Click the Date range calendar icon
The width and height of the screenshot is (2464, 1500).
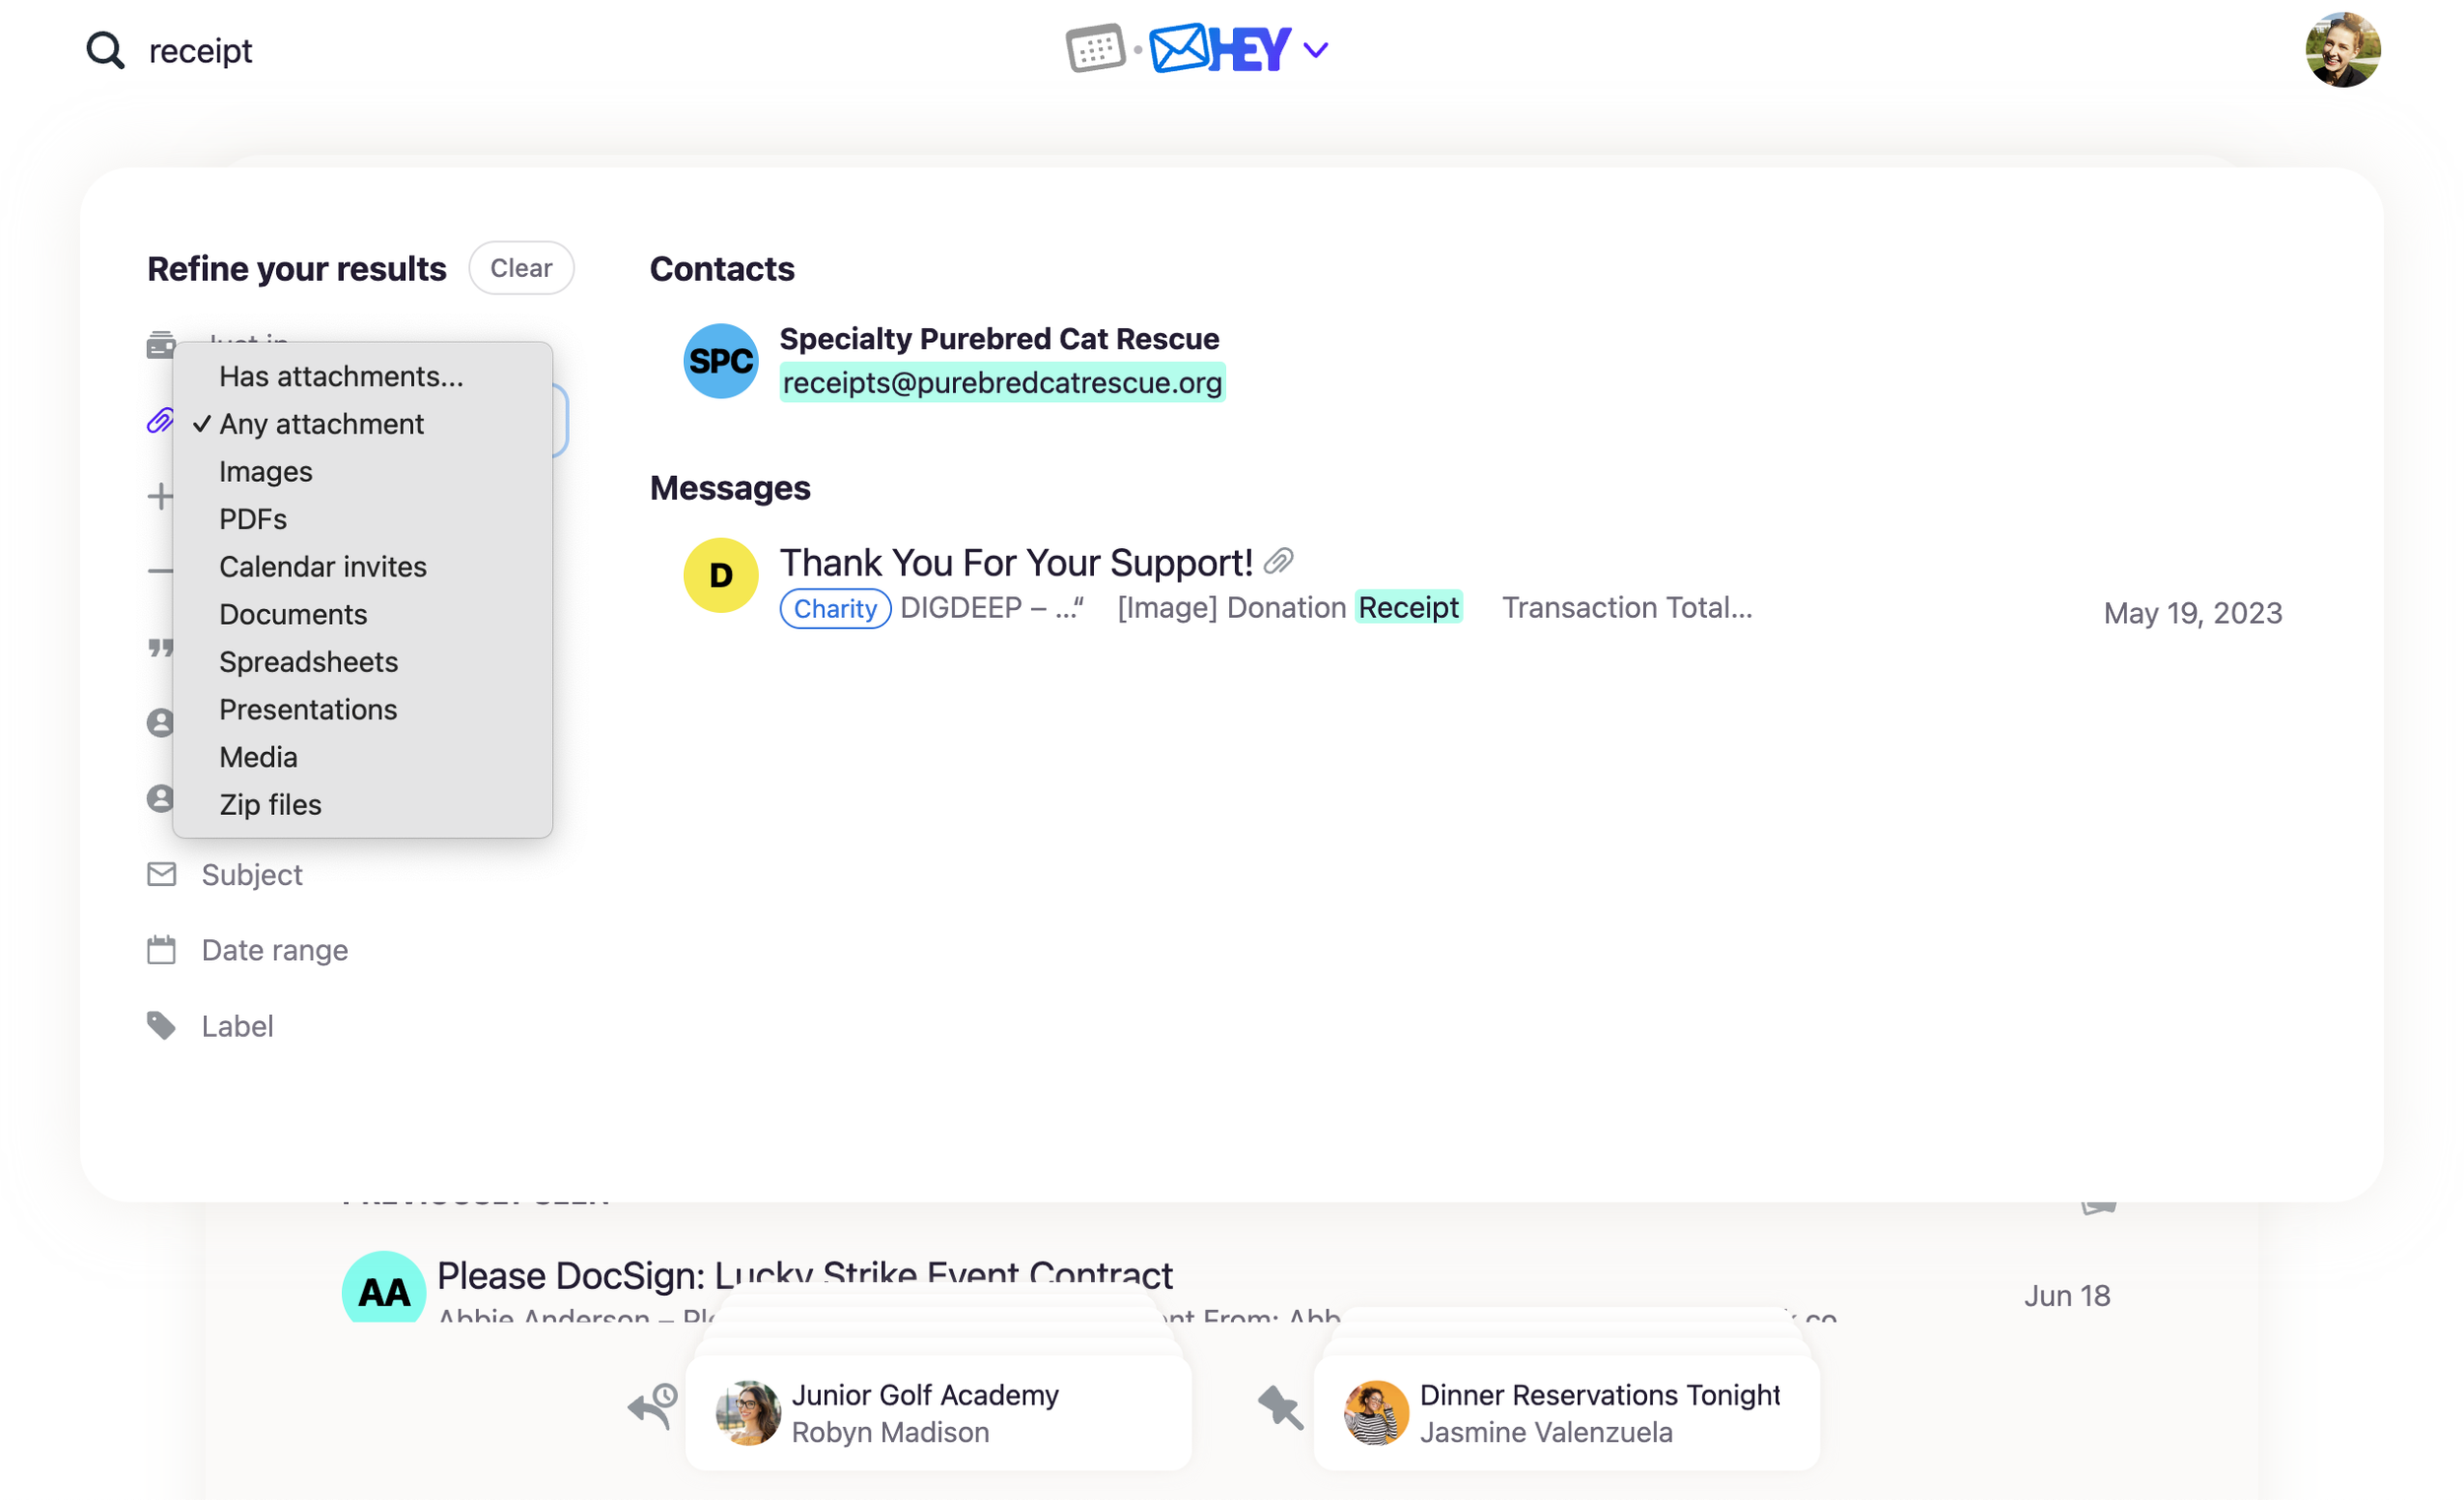[x=161, y=950]
